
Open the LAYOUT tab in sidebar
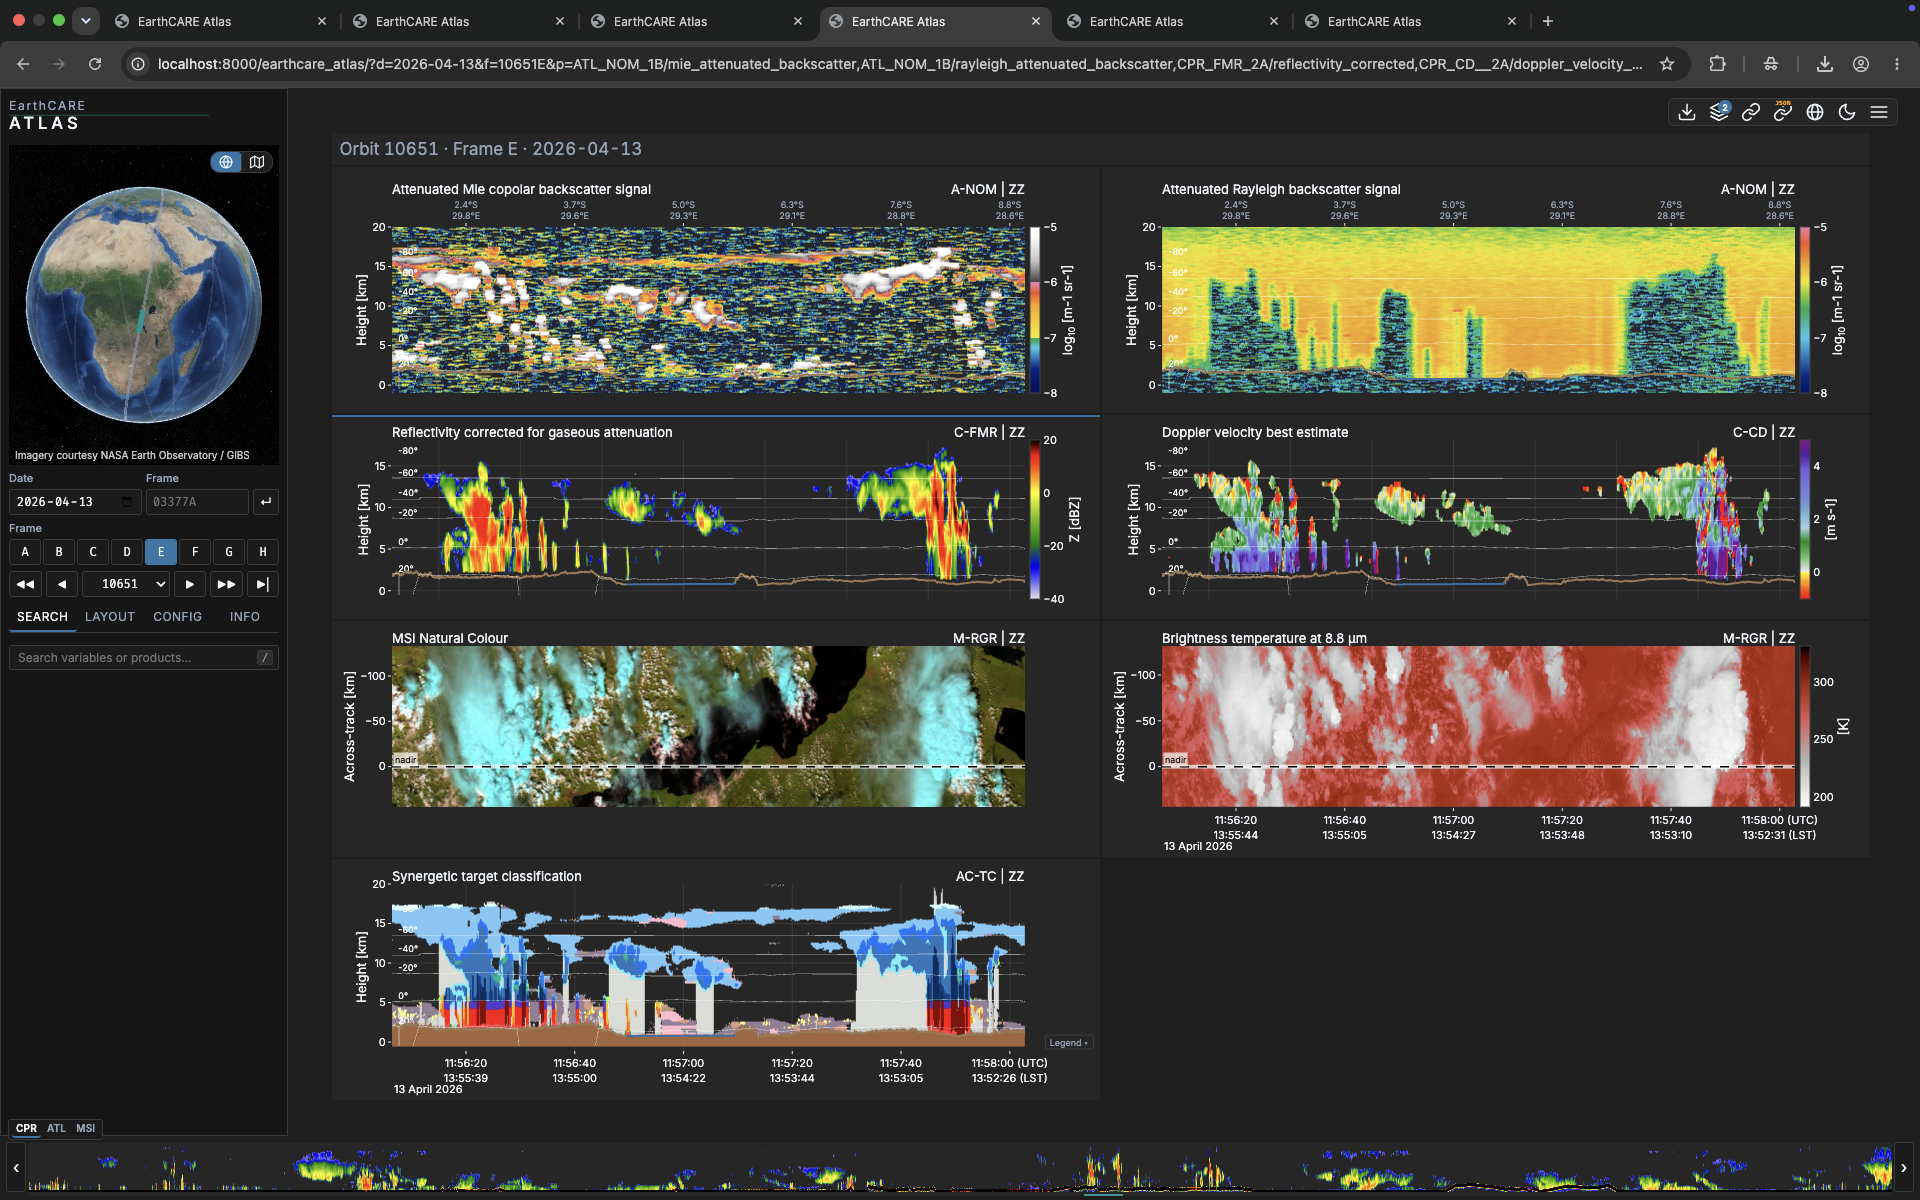coord(110,617)
